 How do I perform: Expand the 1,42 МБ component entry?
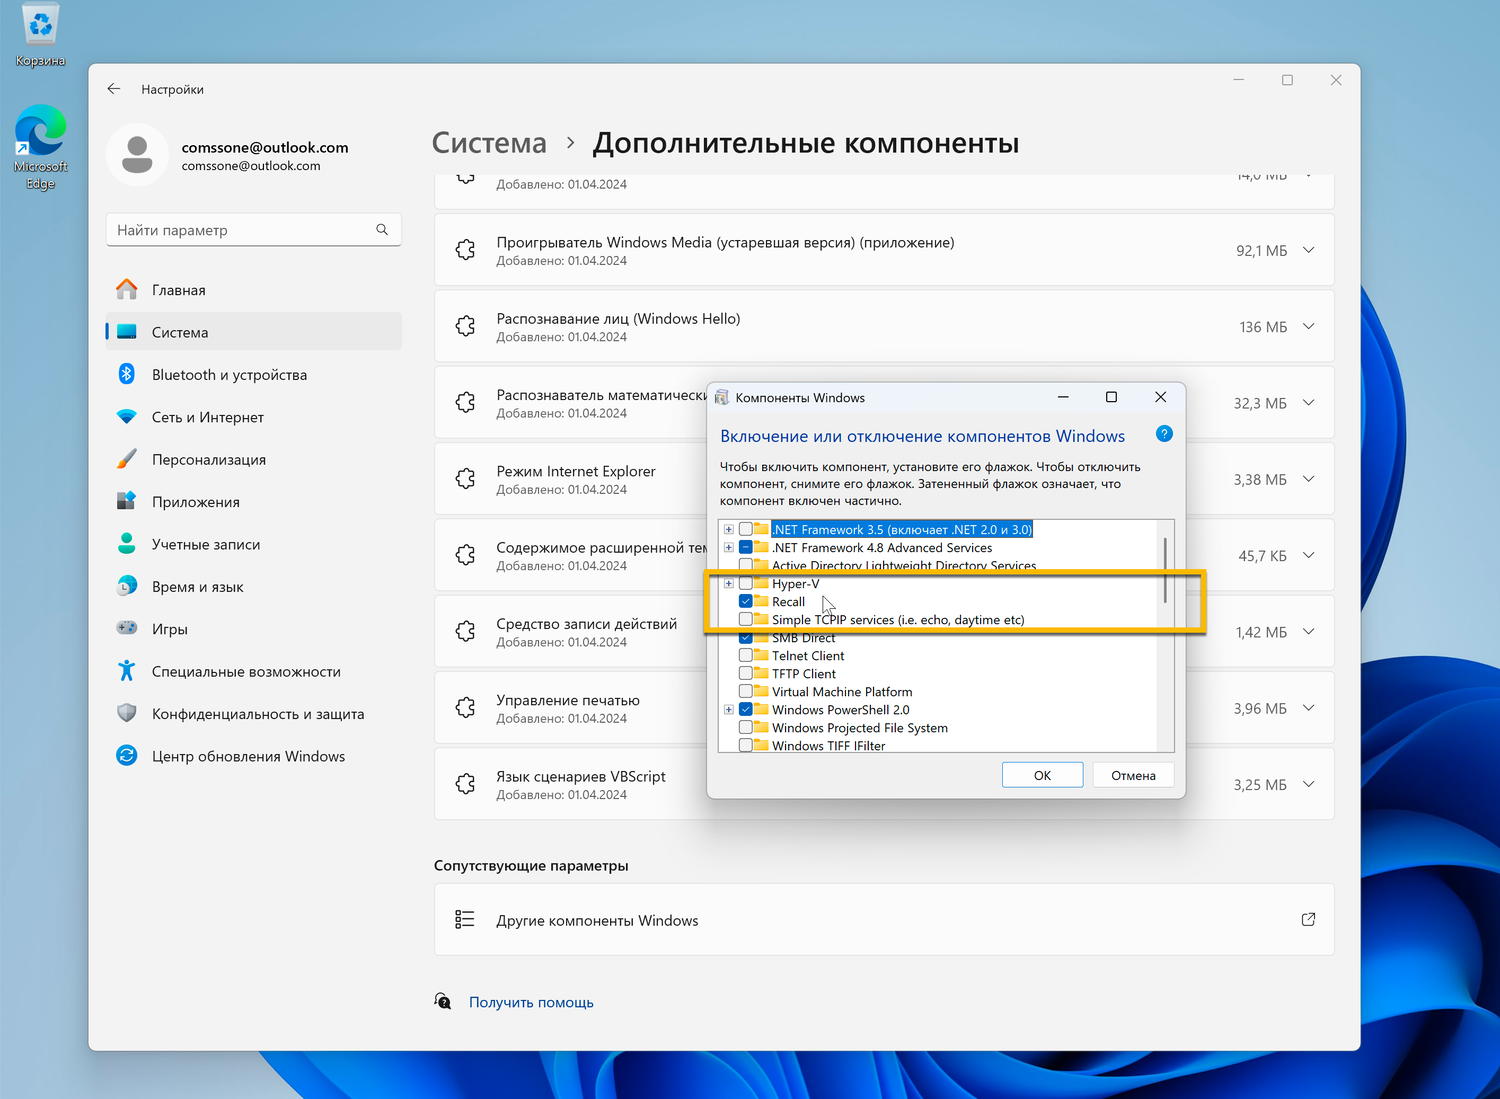(1308, 631)
